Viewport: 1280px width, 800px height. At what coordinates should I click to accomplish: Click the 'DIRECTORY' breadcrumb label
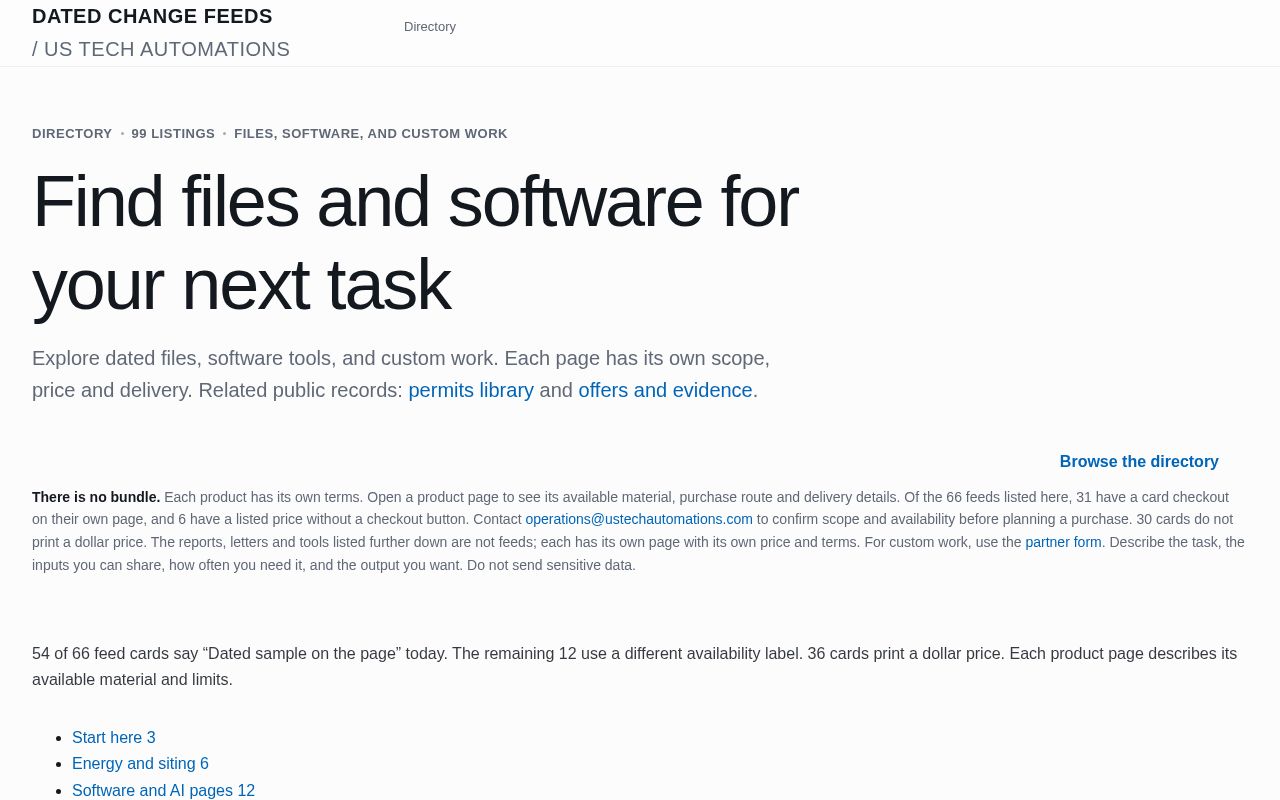coord(72,134)
